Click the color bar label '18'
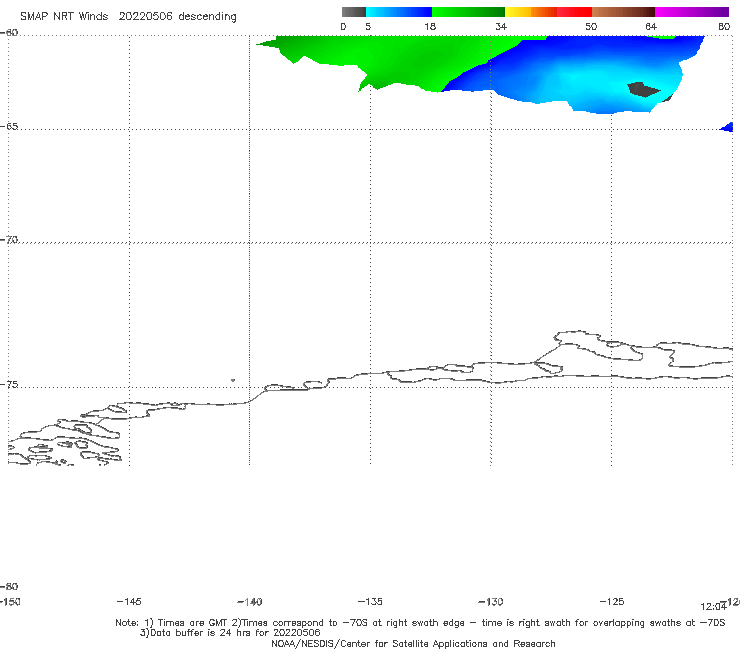Screen dimensions: 740x650 [x=430, y=26]
